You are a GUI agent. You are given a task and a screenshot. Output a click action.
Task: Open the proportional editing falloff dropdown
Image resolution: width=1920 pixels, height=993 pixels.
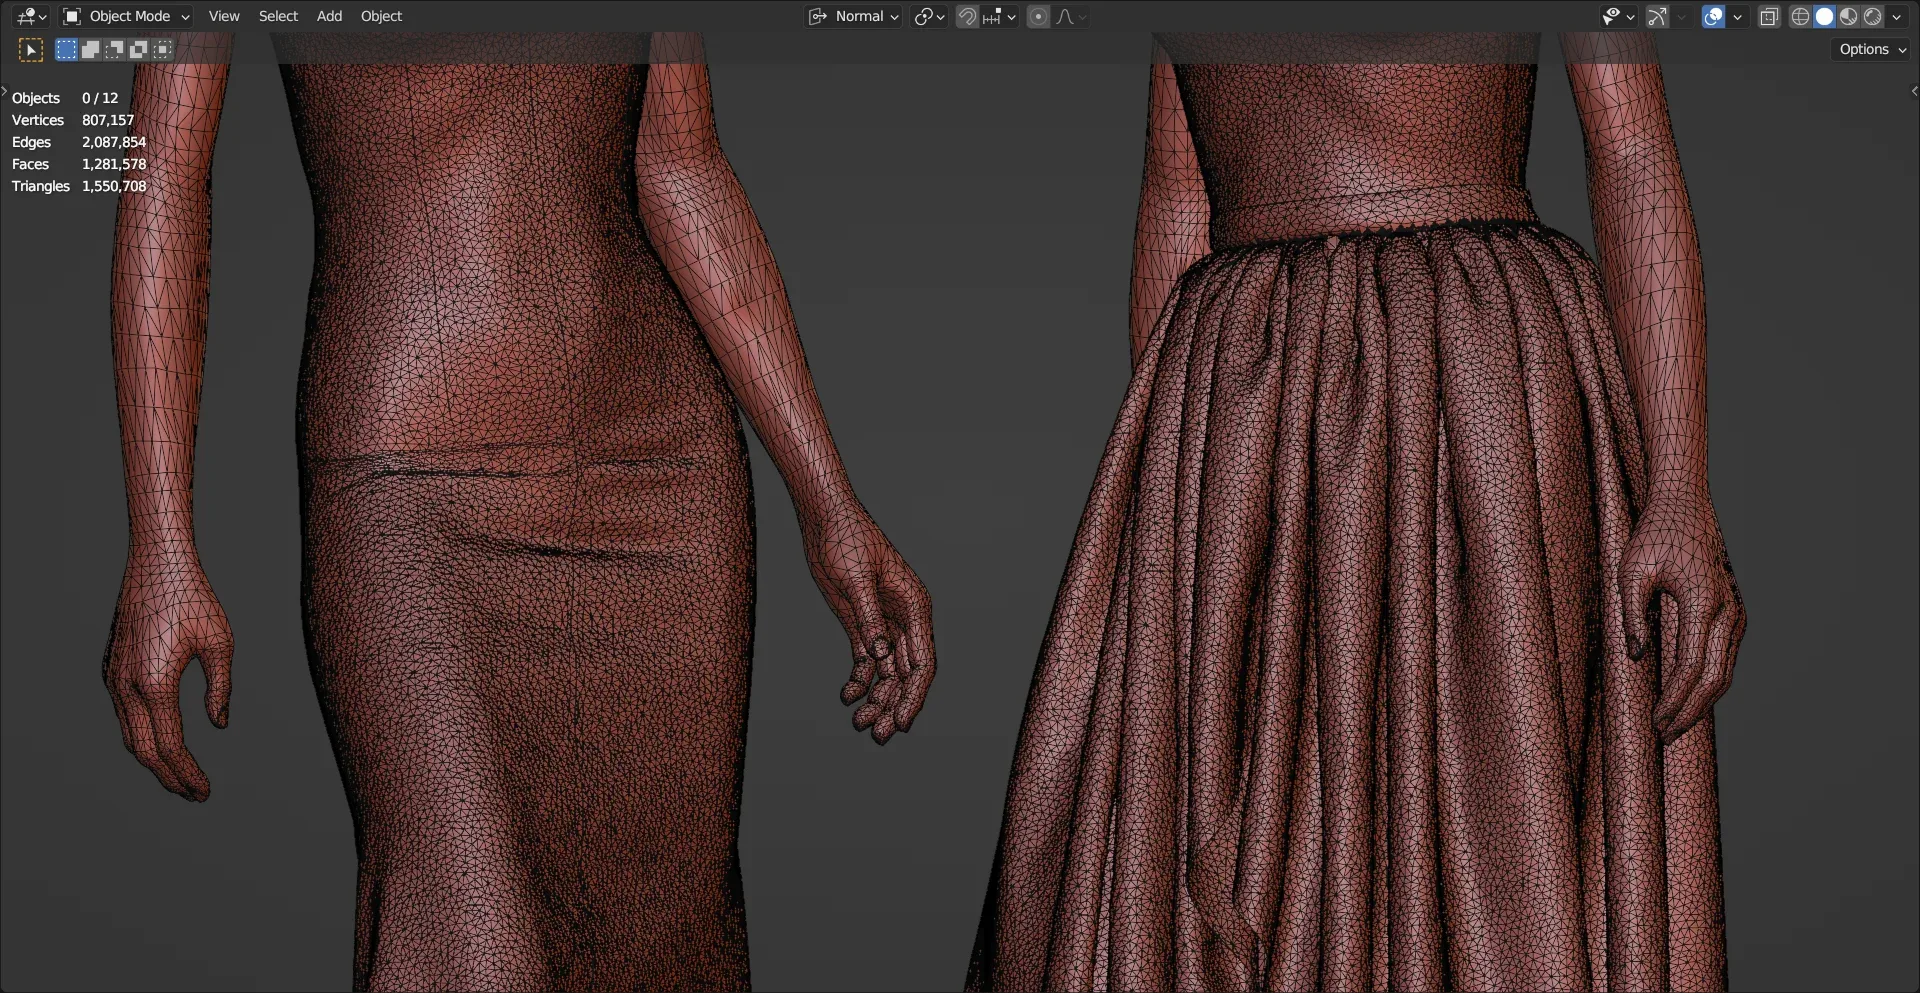pos(1071,16)
